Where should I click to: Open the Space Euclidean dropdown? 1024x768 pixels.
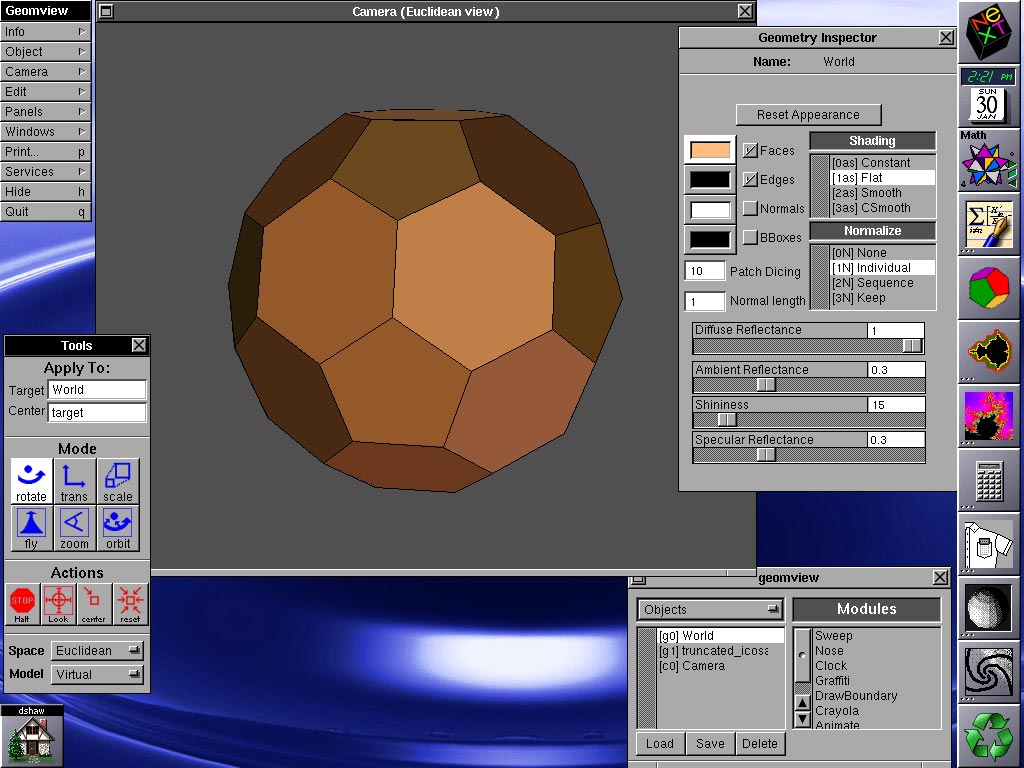(97, 650)
